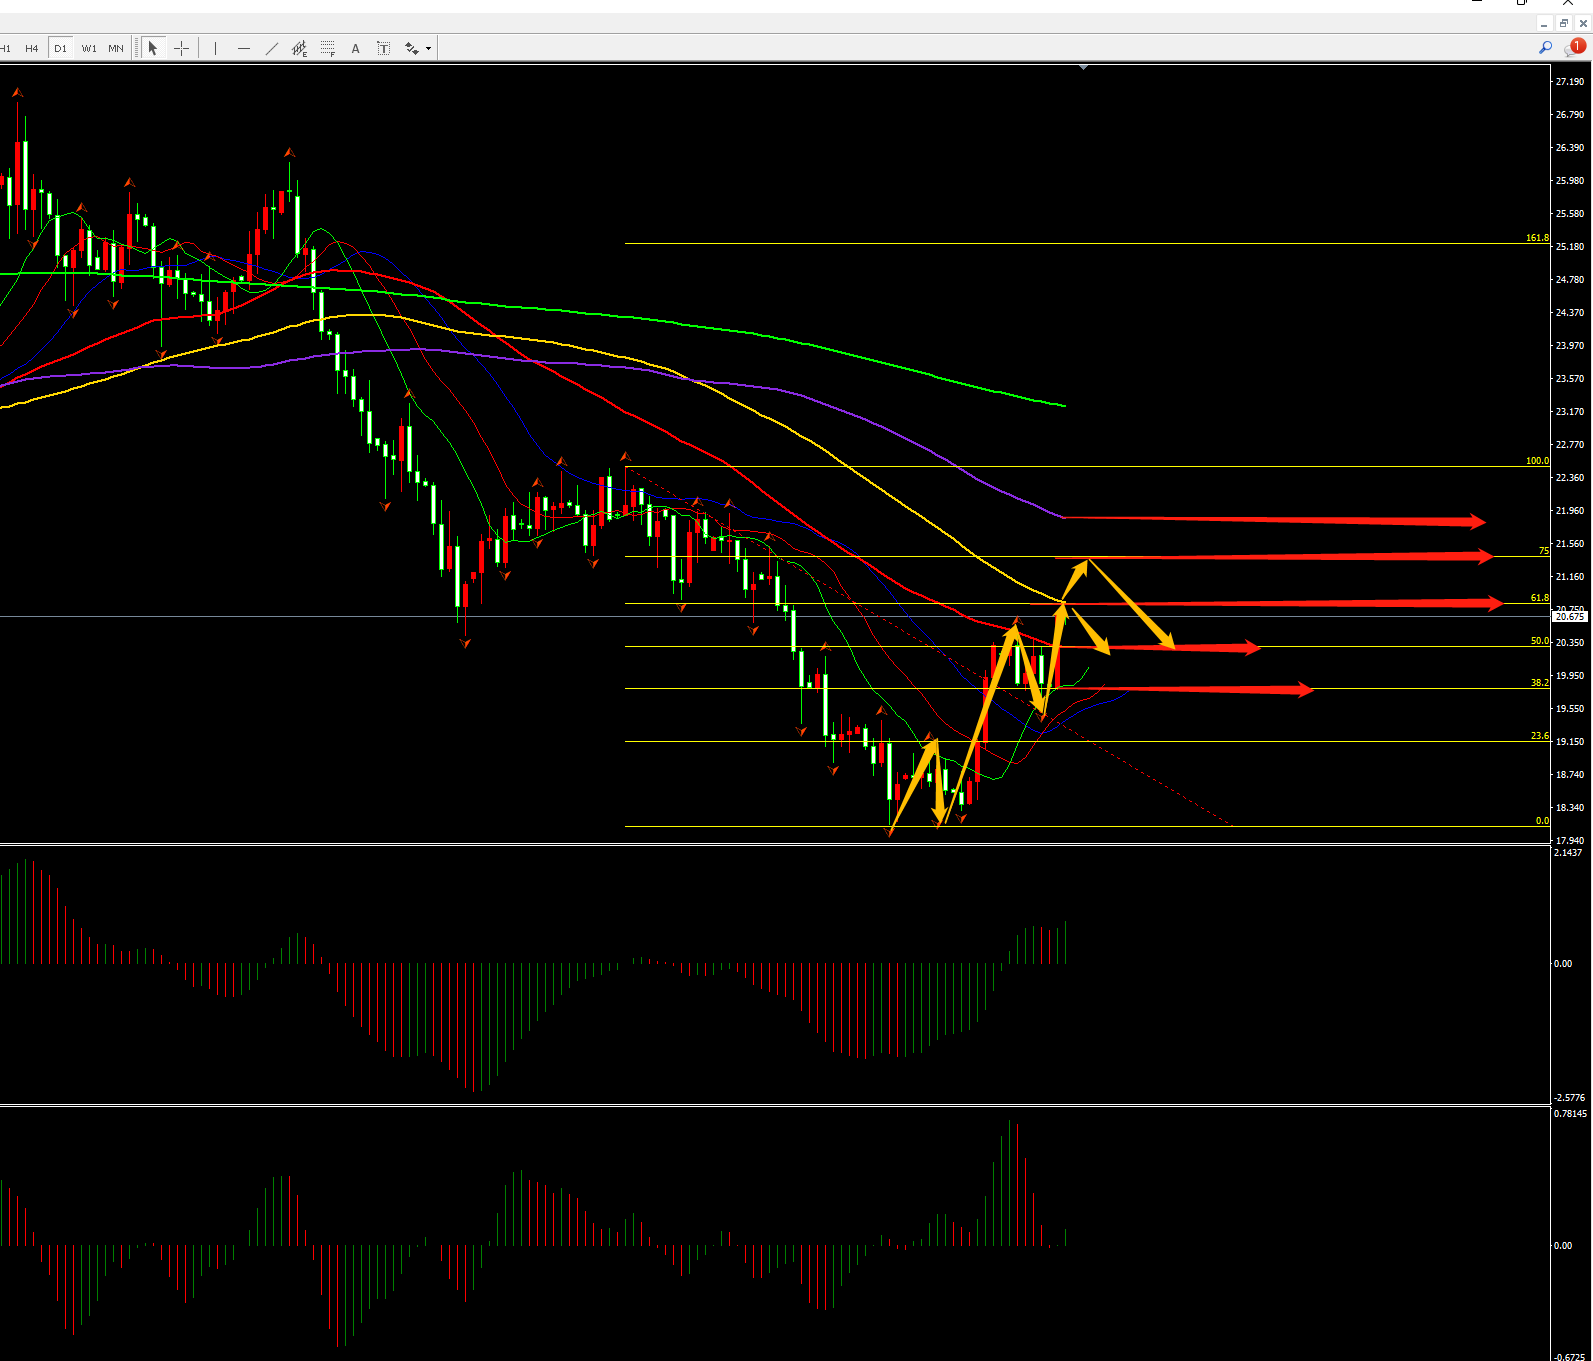Screen dimensions: 1593x1361
Task: Open the search magnifier
Action: tap(1545, 47)
